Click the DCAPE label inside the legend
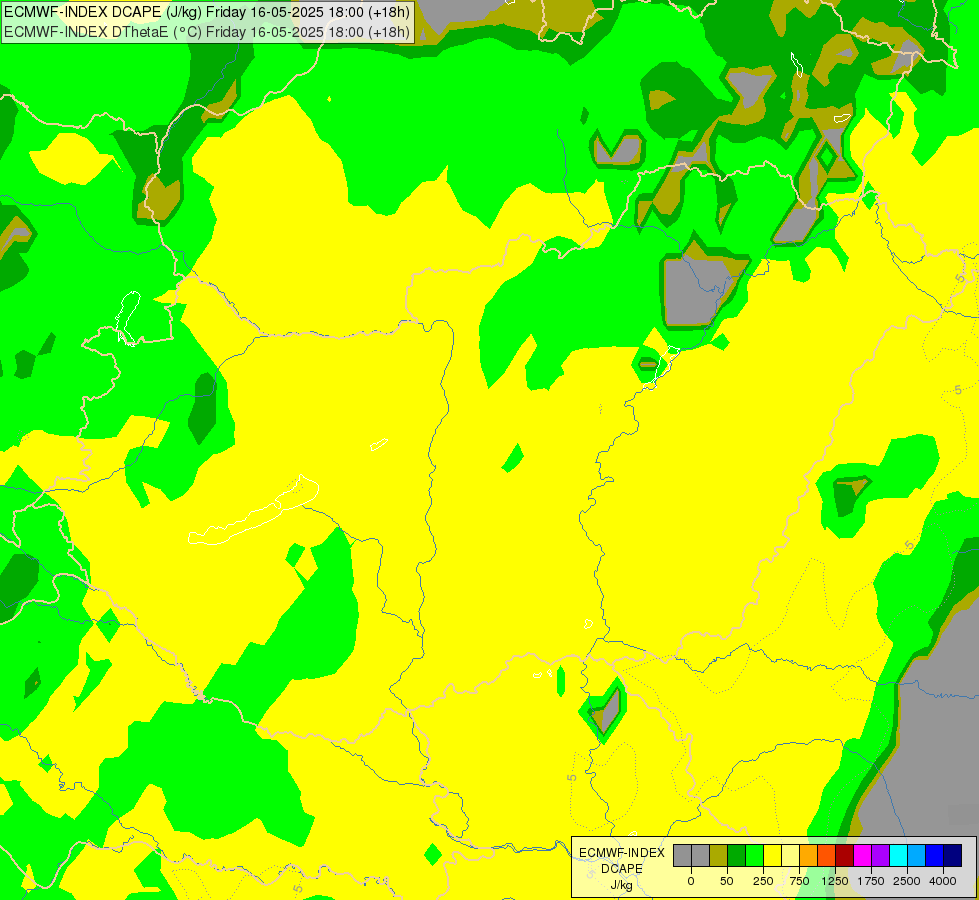This screenshot has width=979, height=900. pos(622,869)
